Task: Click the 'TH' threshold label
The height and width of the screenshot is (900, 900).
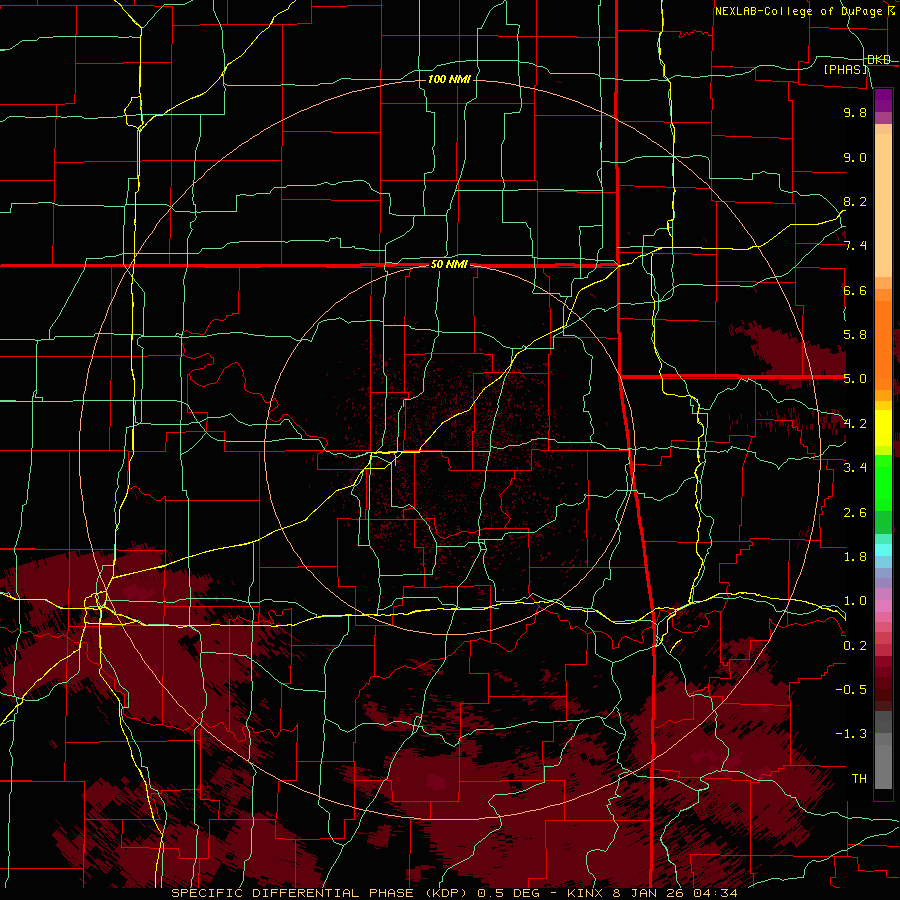Action: pyautogui.click(x=859, y=779)
